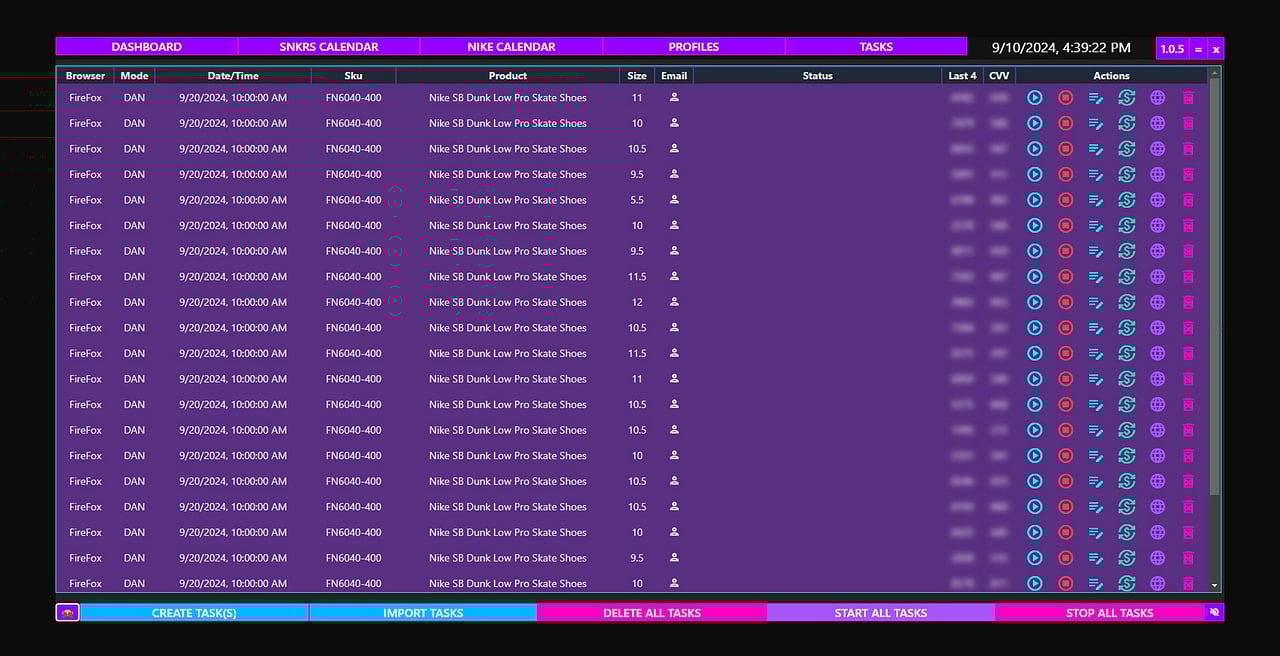Click the Status column header
The height and width of the screenshot is (656, 1280).
click(x=817, y=75)
